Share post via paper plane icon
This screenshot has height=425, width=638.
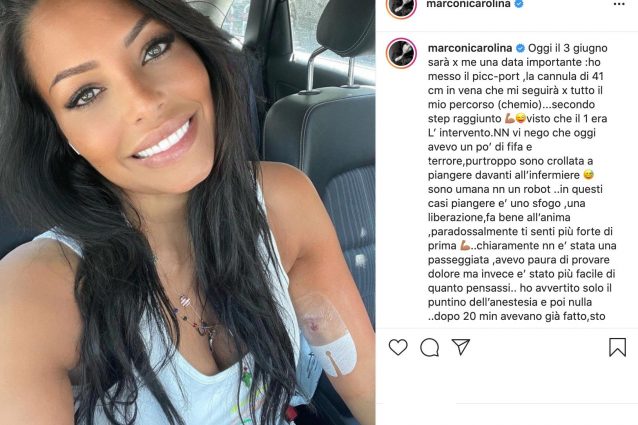coord(461,347)
